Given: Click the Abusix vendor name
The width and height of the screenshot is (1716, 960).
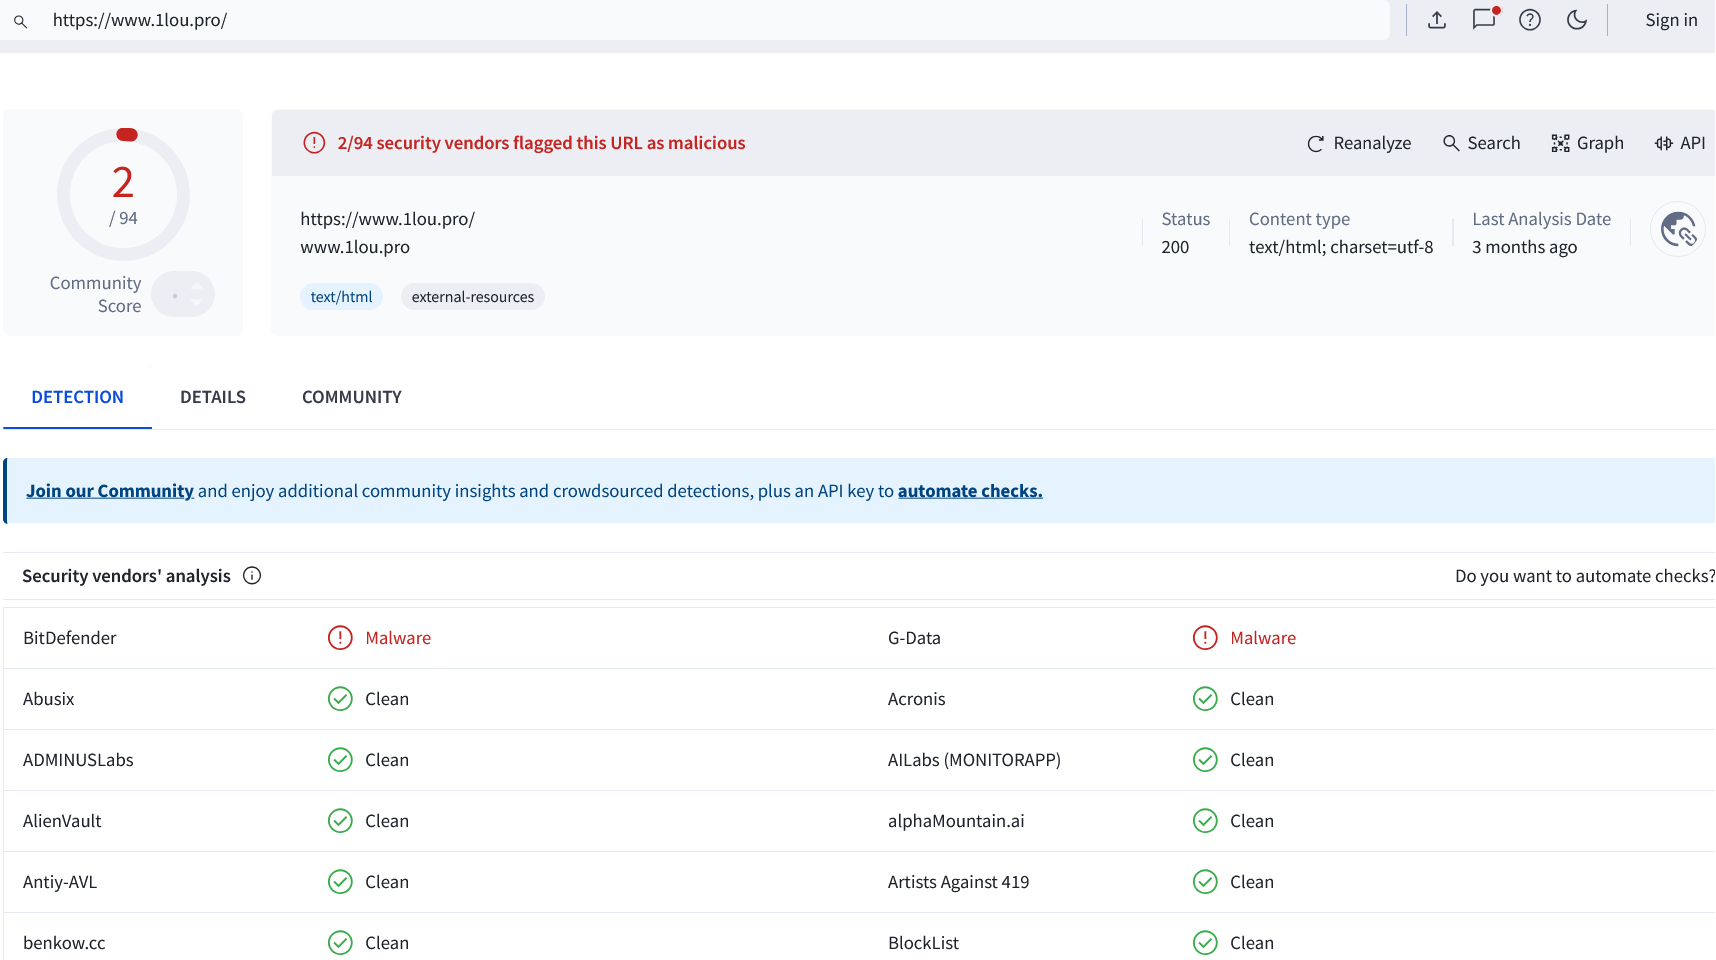Looking at the screenshot, I should click(49, 699).
